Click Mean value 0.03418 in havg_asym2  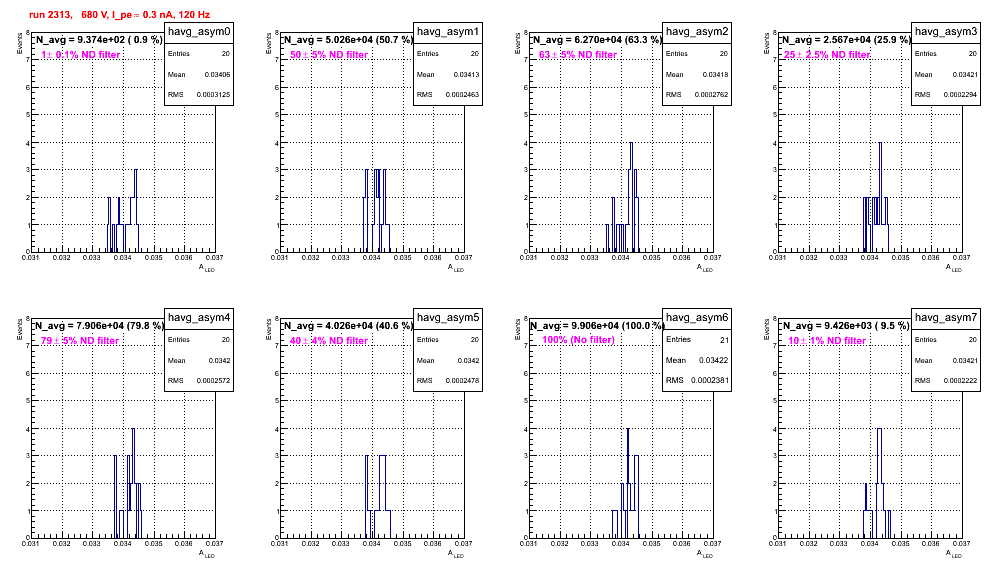715,75
